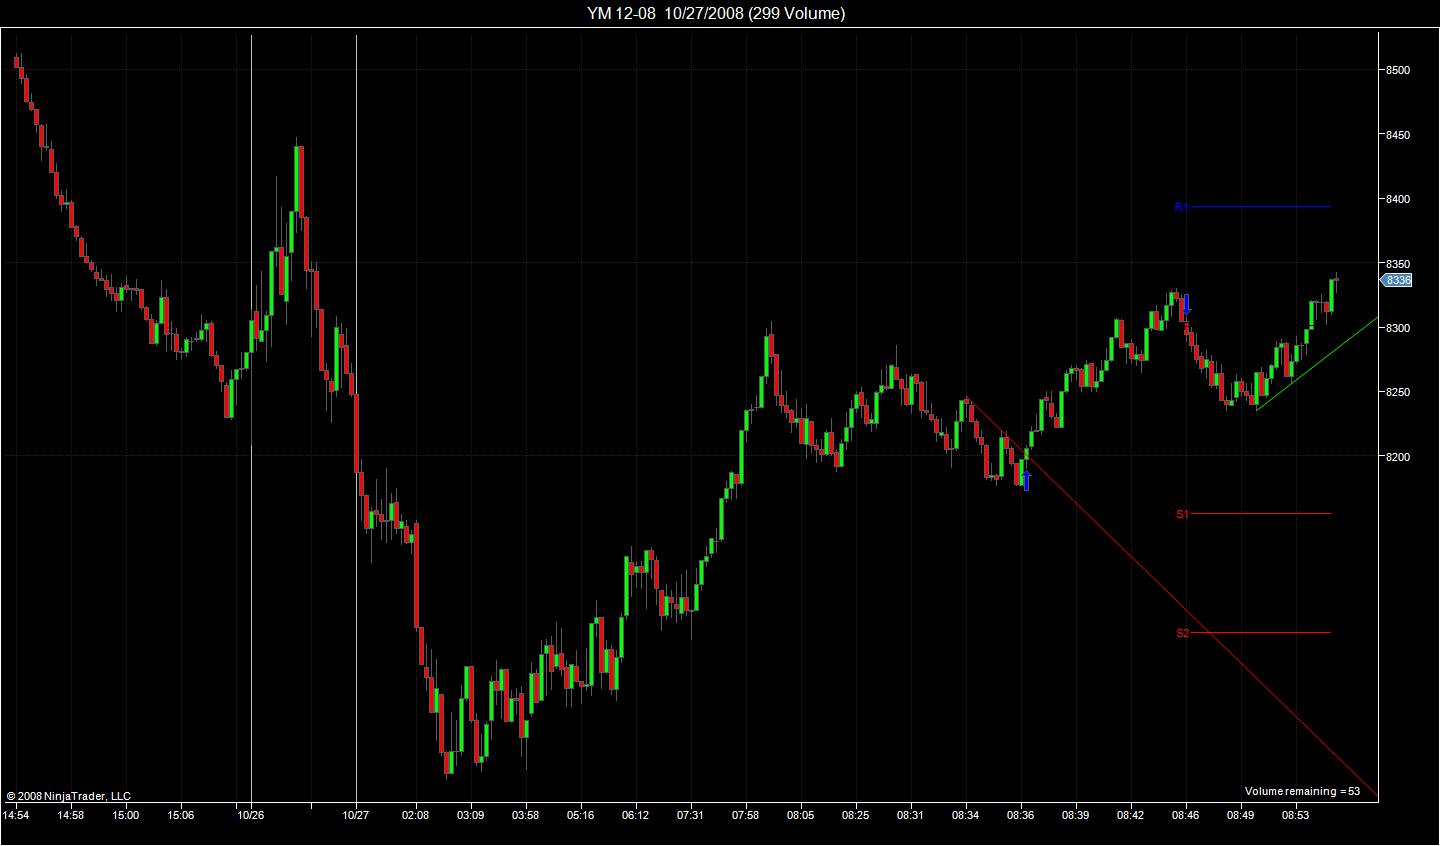The width and height of the screenshot is (1440, 846).
Task: Click the 07:58 time axis label
Action: 745,815
